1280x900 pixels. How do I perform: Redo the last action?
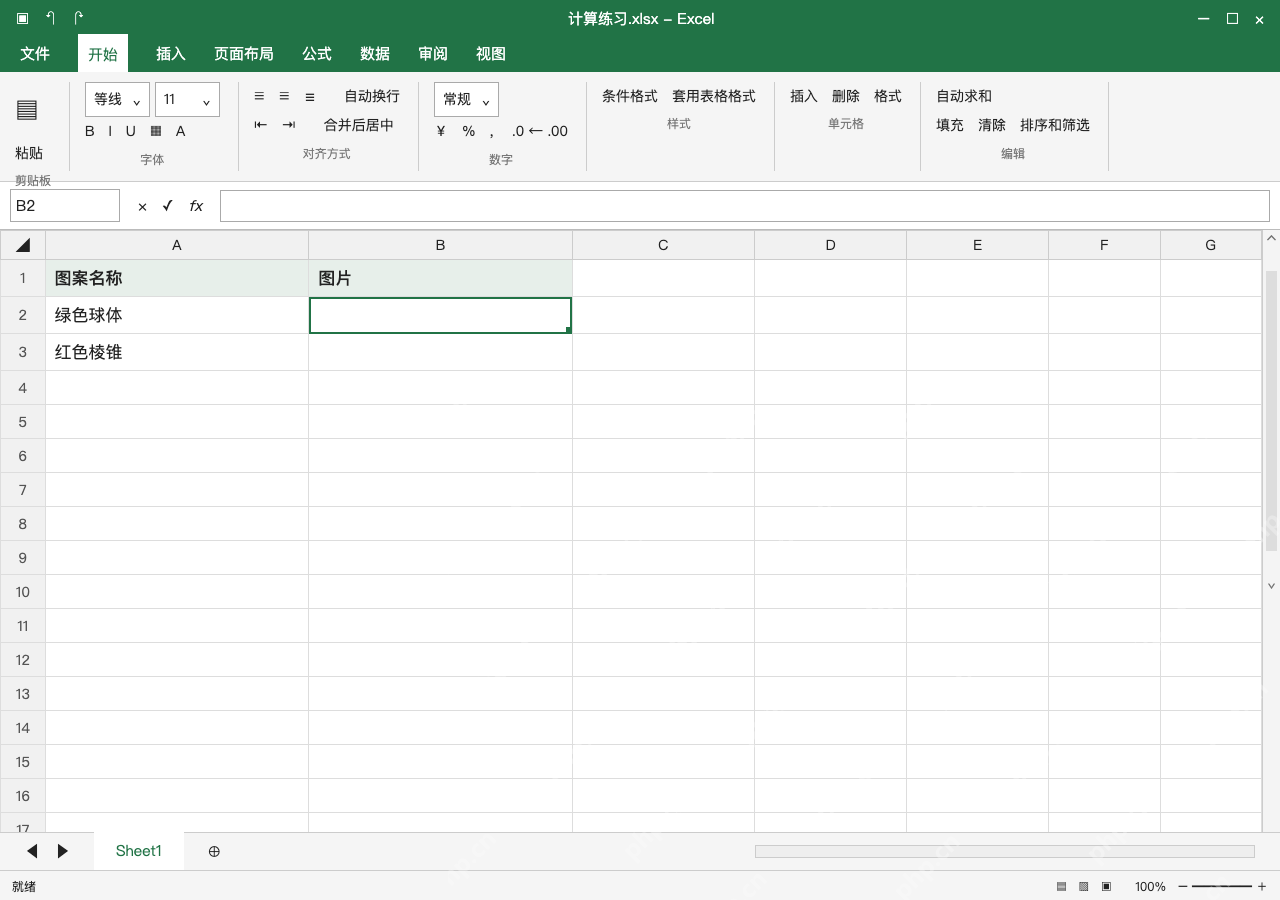tap(78, 18)
